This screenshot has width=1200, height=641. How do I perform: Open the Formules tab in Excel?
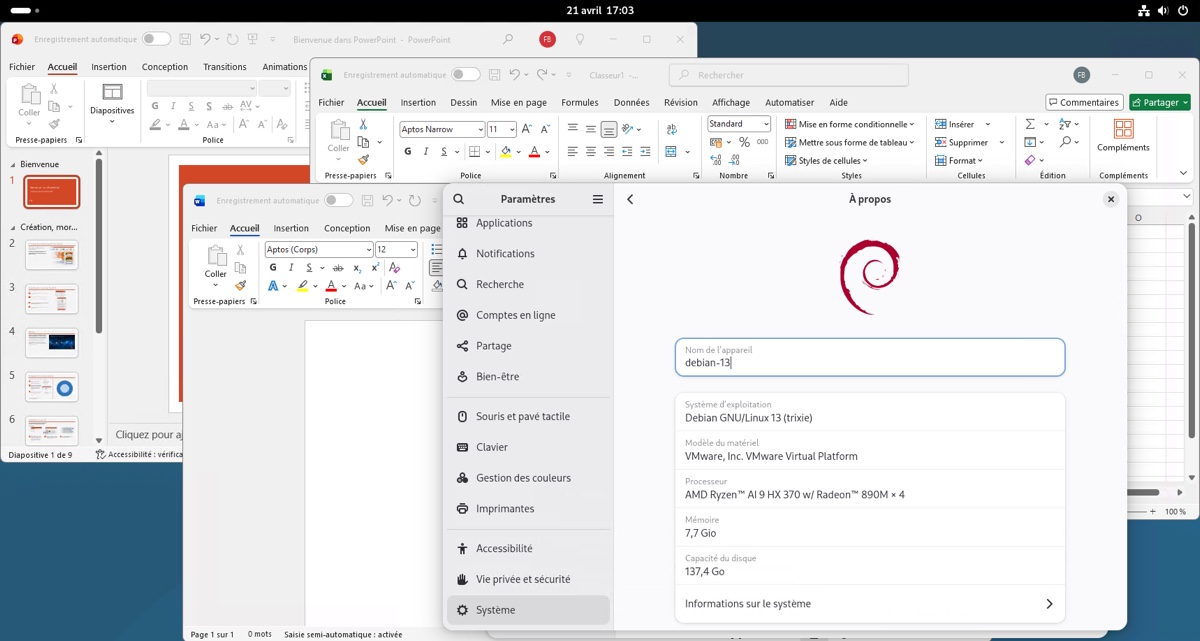(x=579, y=102)
